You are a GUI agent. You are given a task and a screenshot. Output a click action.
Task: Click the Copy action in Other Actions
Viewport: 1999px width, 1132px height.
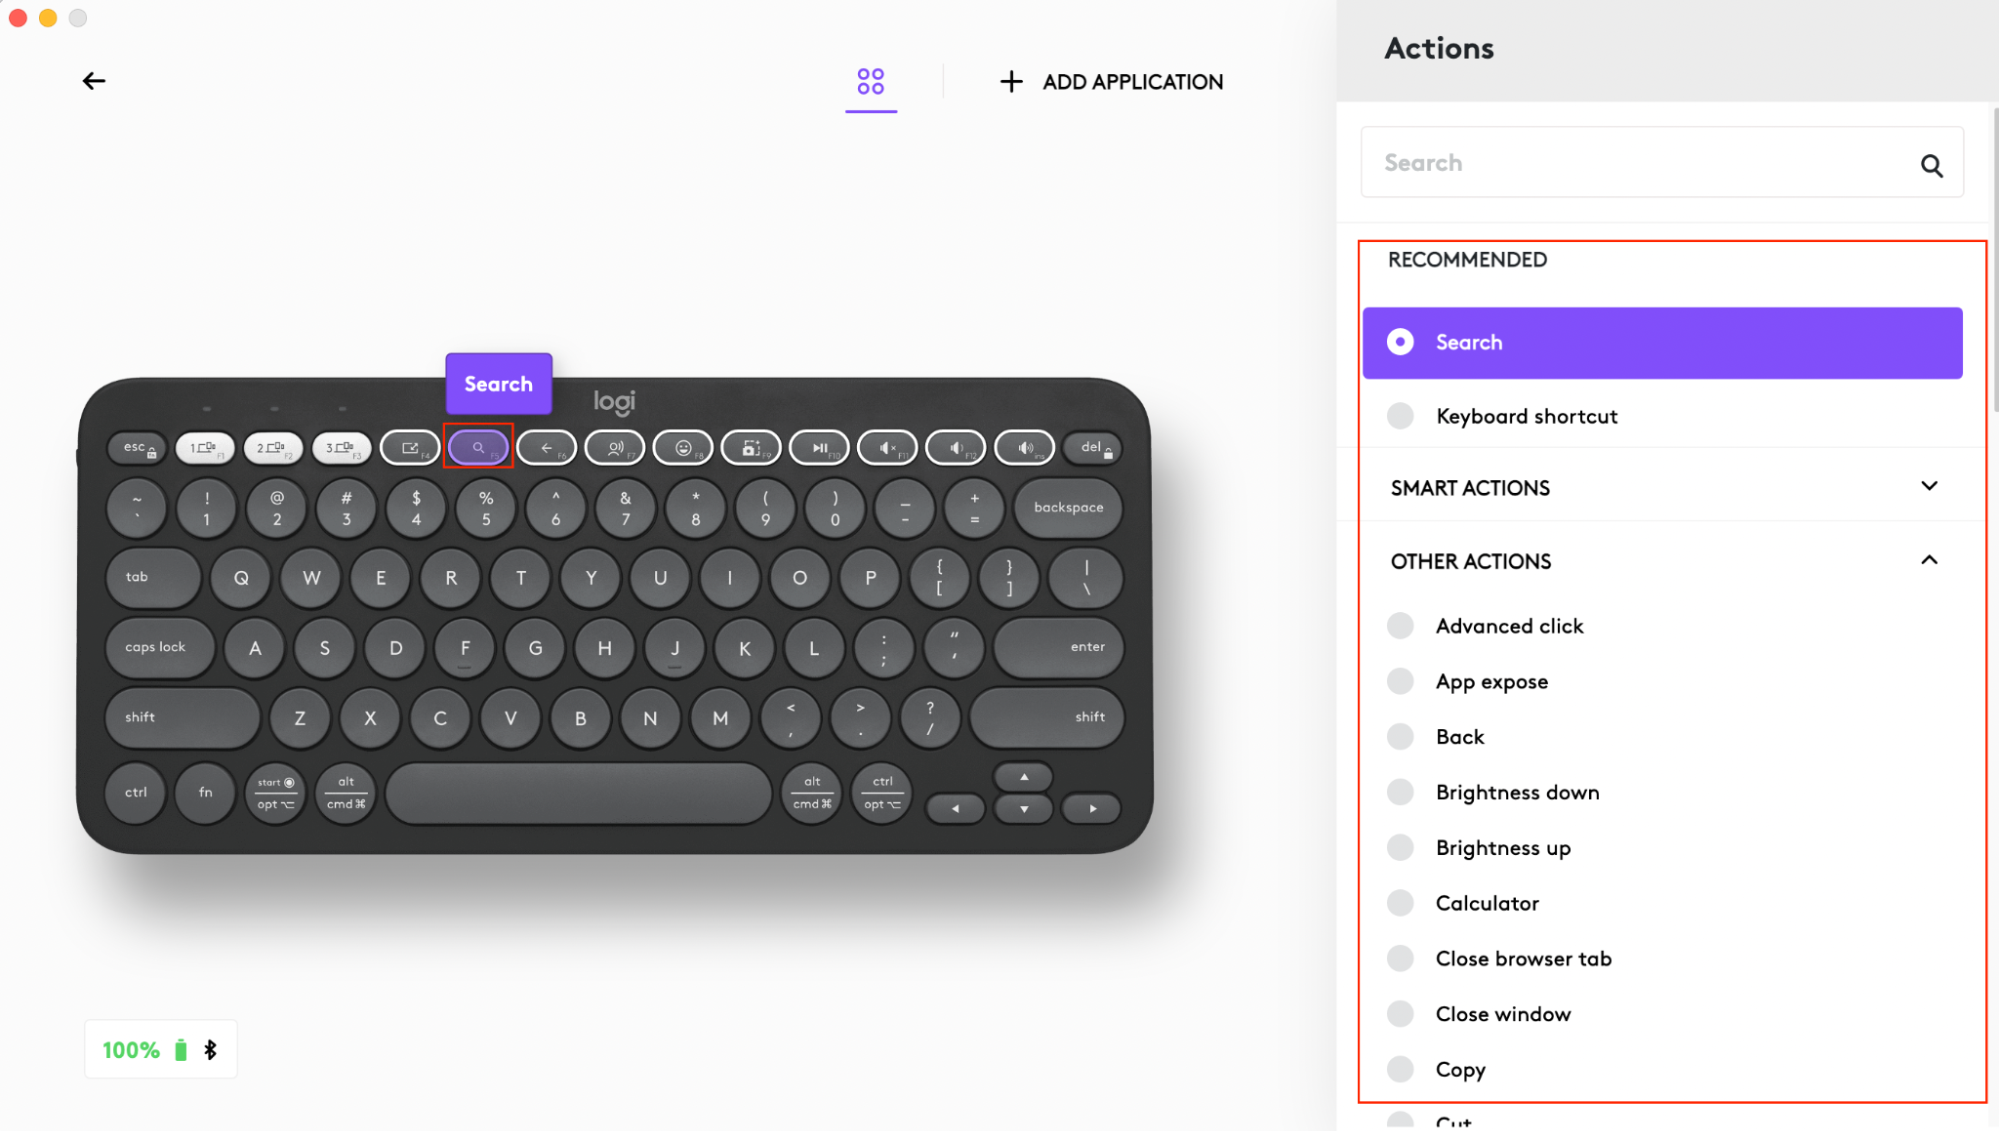point(1459,1069)
